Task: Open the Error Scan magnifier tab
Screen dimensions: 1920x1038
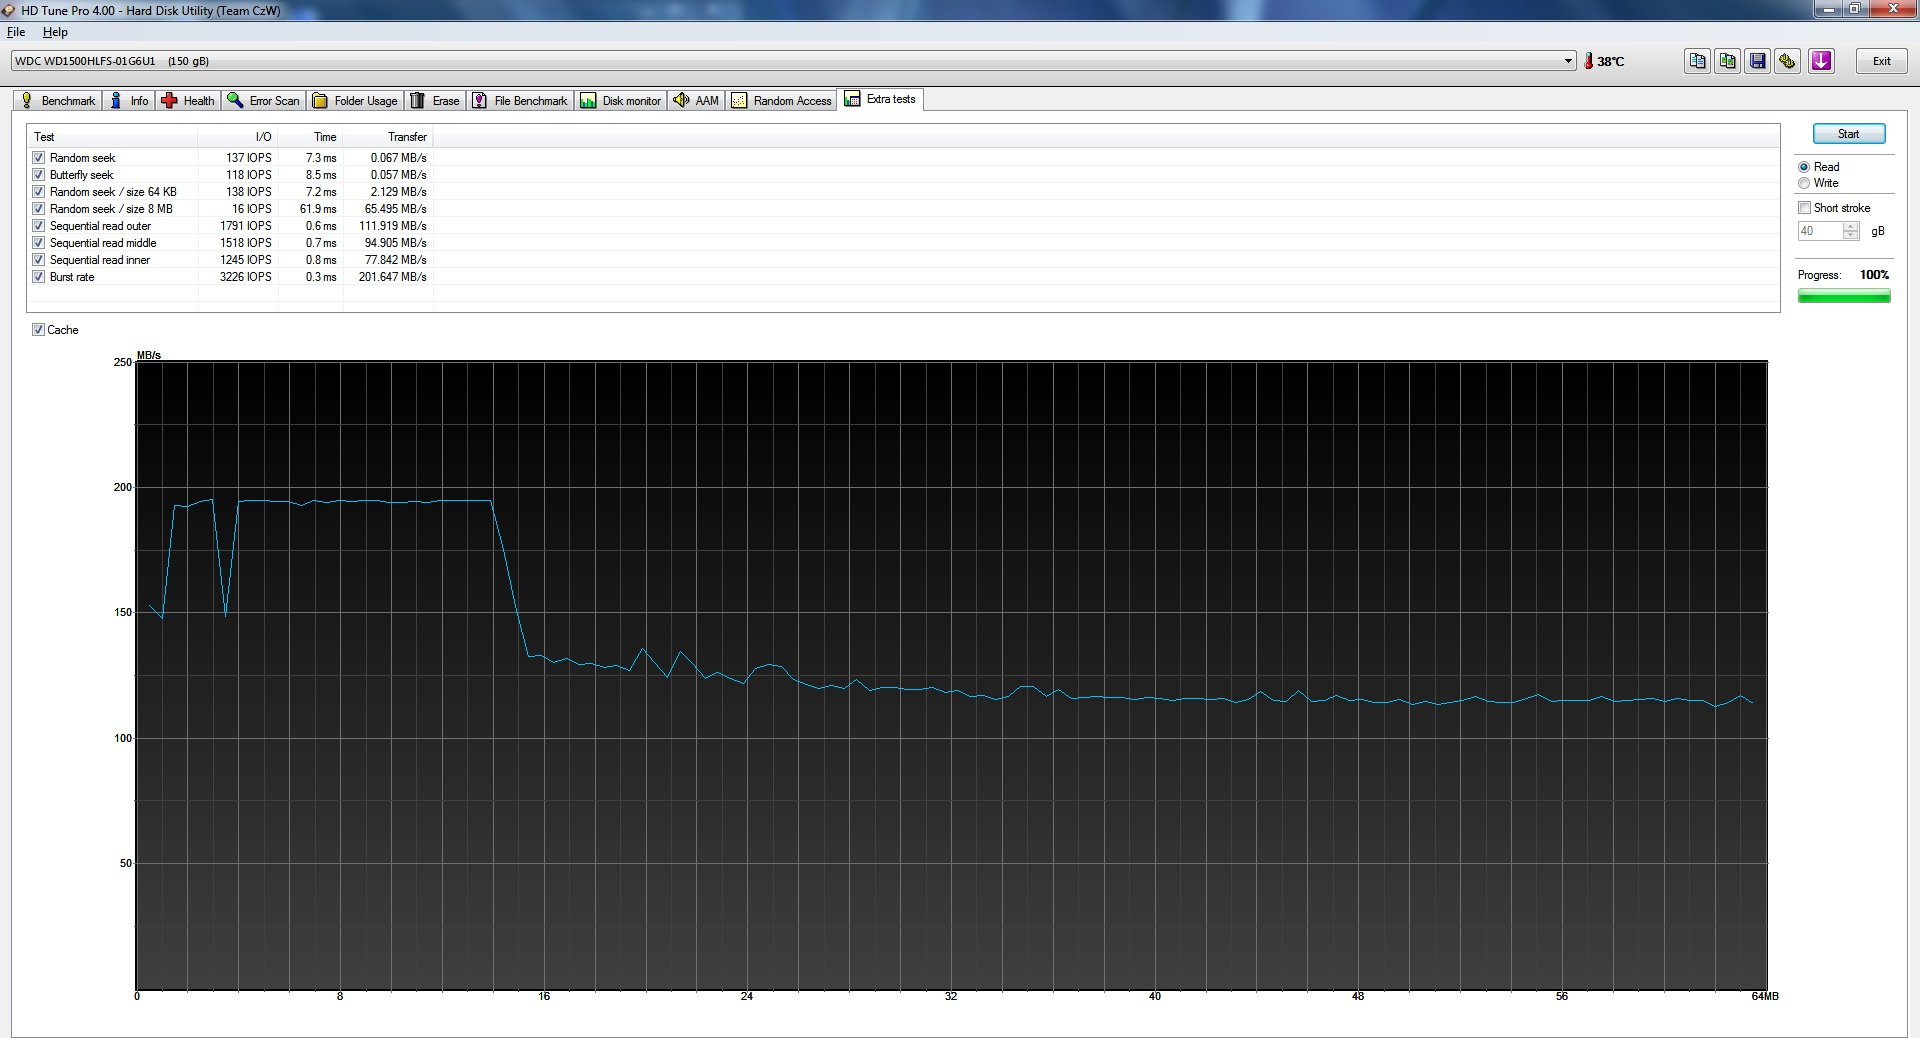Action: click(264, 101)
